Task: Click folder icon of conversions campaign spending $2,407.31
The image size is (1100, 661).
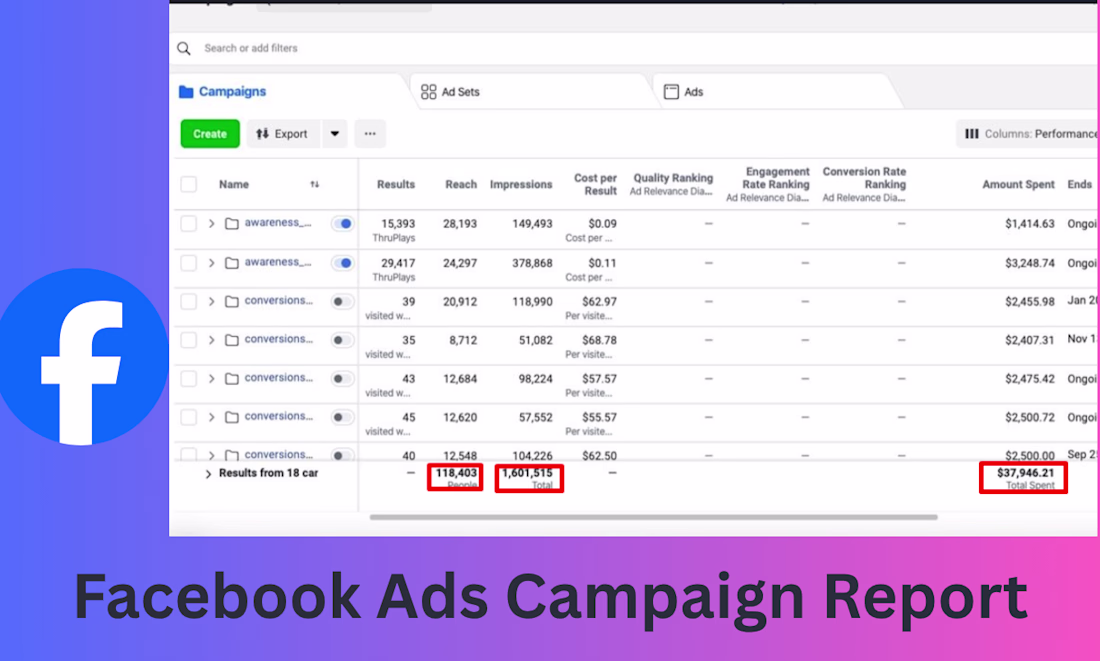Action: click(232, 340)
